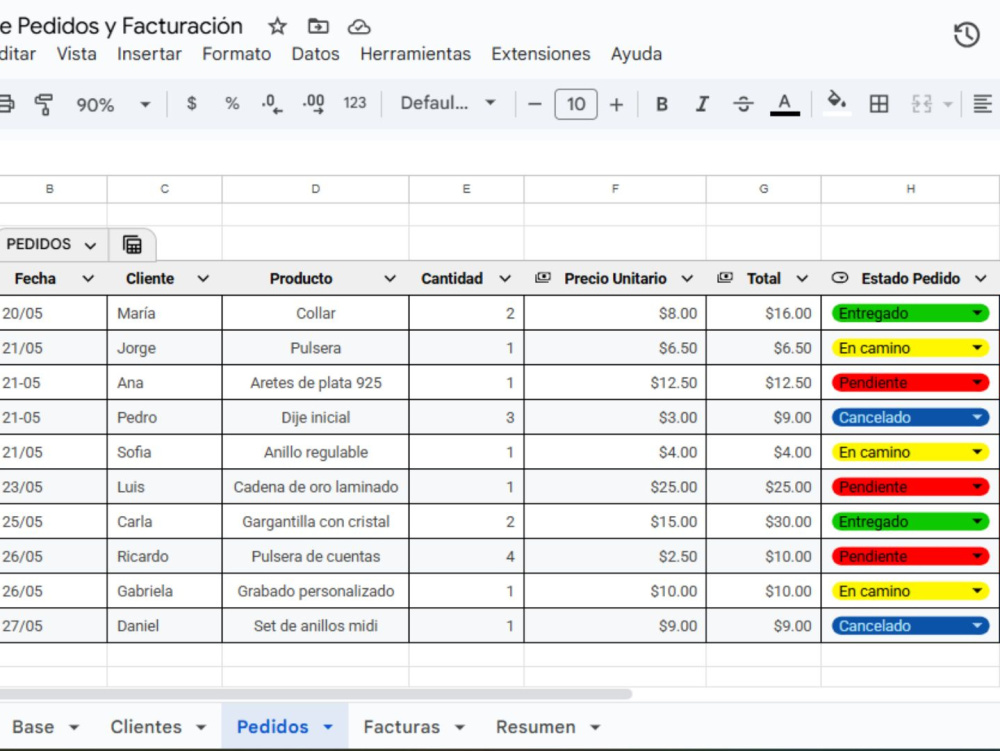Star the document title
Screen dimensions: 1000x751
(277, 26)
